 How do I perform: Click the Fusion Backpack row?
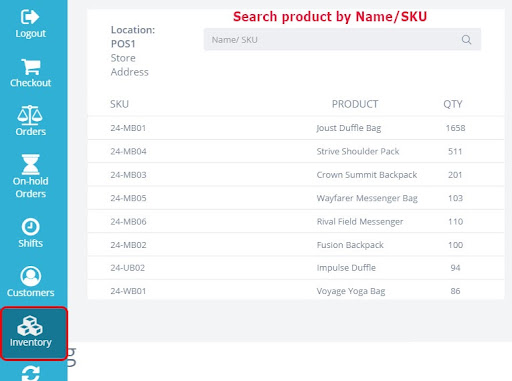pyautogui.click(x=296, y=245)
